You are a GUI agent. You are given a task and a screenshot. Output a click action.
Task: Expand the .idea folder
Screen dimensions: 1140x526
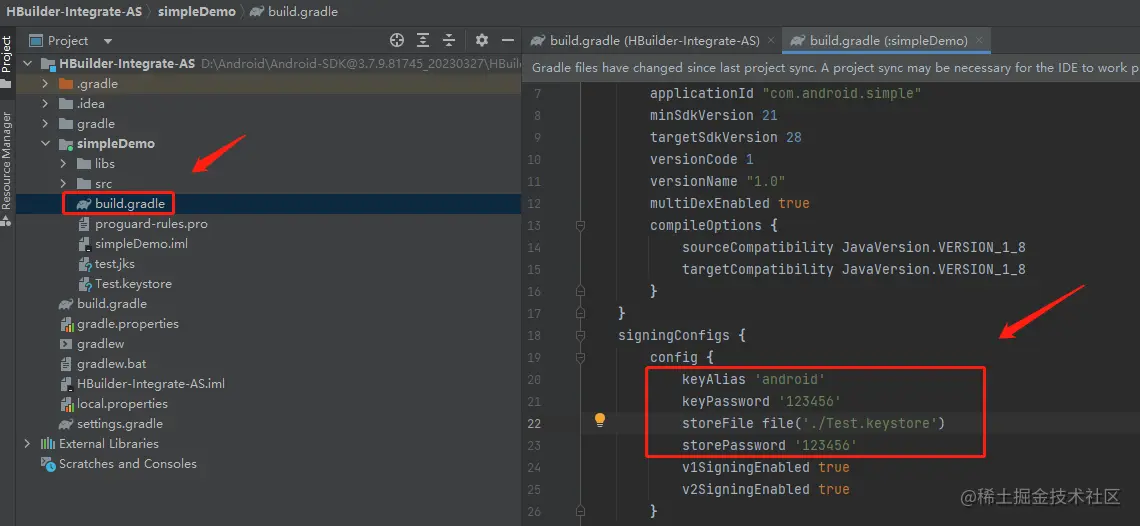tap(45, 103)
